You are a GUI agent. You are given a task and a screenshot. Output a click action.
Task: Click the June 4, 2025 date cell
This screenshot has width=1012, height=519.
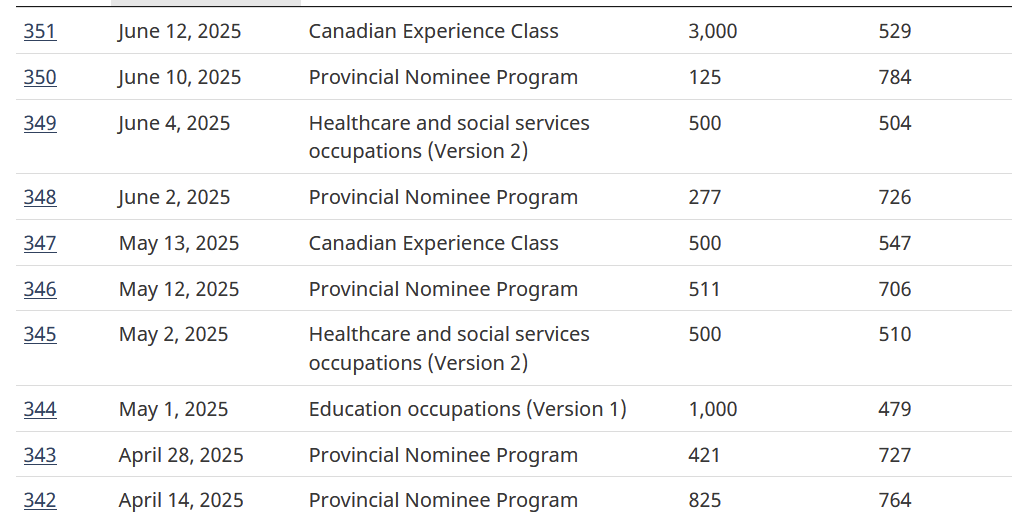pos(174,123)
